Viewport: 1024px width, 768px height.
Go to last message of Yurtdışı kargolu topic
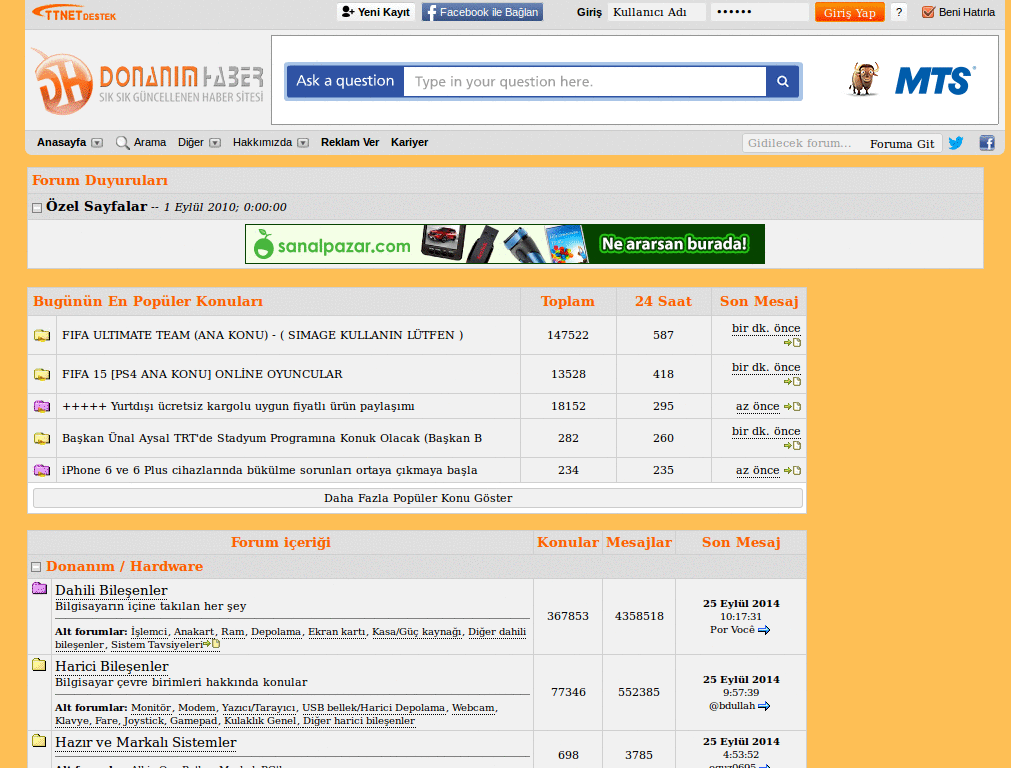pyautogui.click(x=792, y=407)
